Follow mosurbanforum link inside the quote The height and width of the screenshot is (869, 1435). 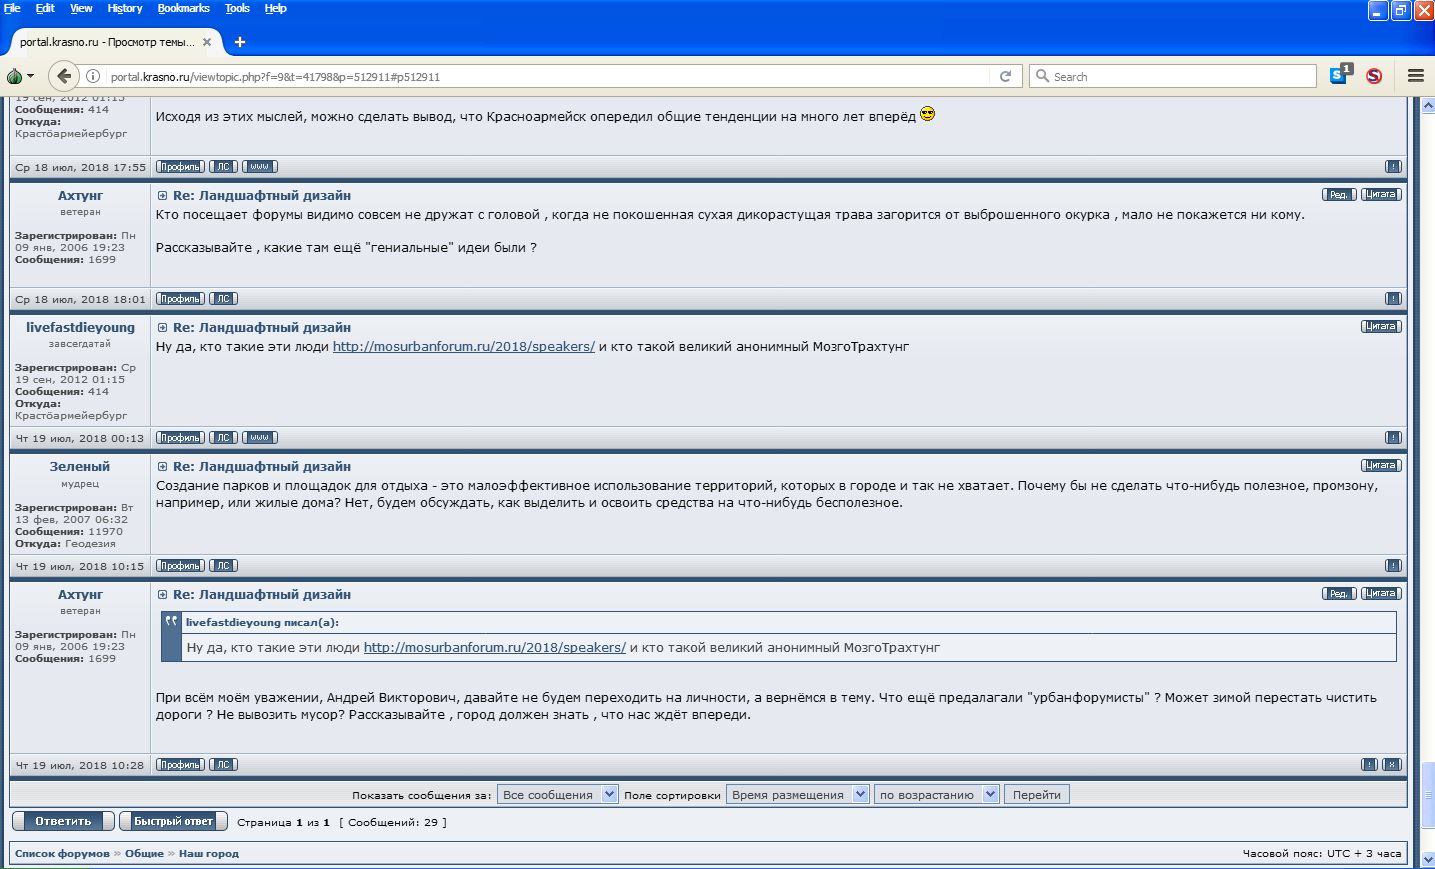point(495,648)
